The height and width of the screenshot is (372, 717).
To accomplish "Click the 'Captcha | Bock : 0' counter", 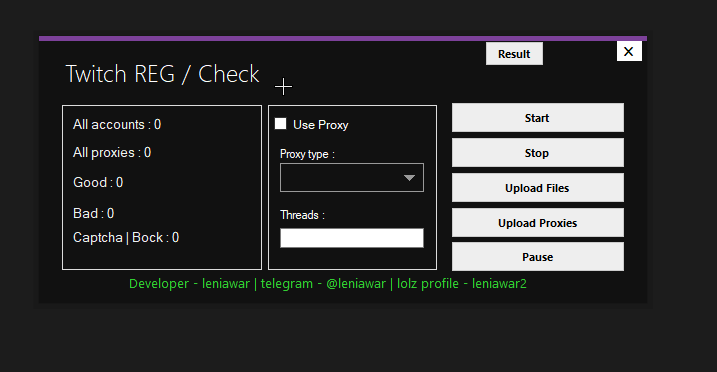I will [x=126, y=238].
